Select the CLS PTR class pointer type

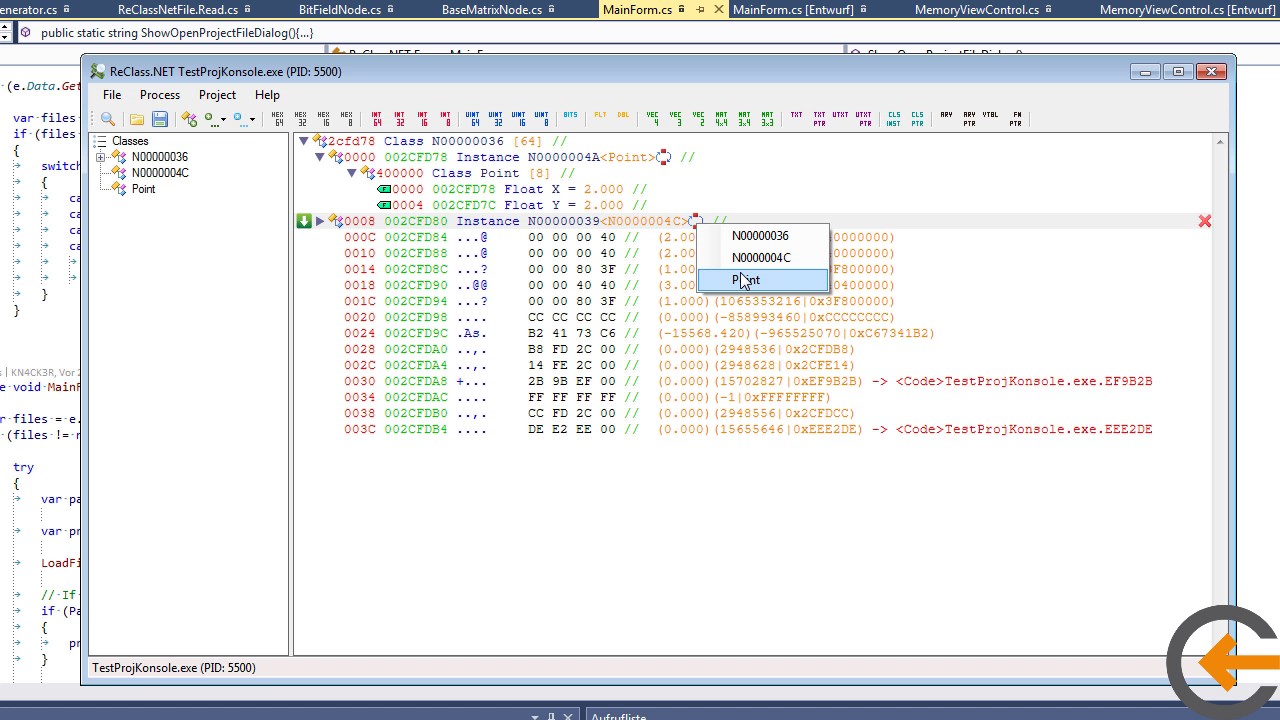918,119
